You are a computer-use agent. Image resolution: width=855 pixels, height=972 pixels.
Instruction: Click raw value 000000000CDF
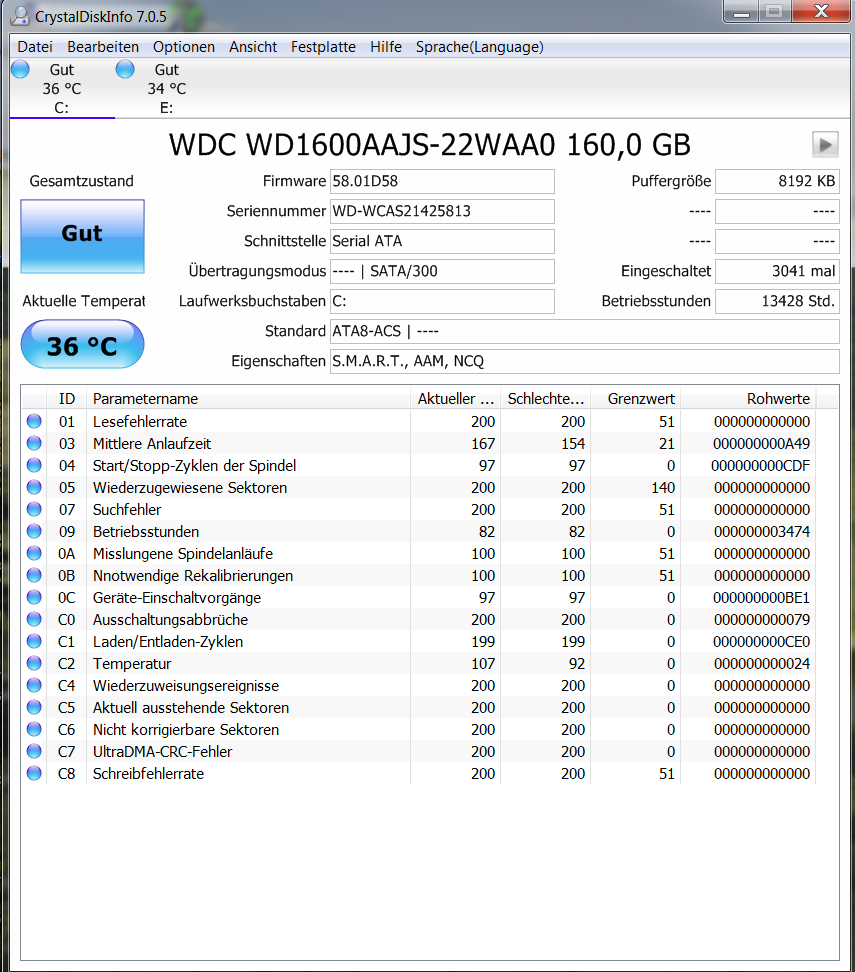coord(761,466)
